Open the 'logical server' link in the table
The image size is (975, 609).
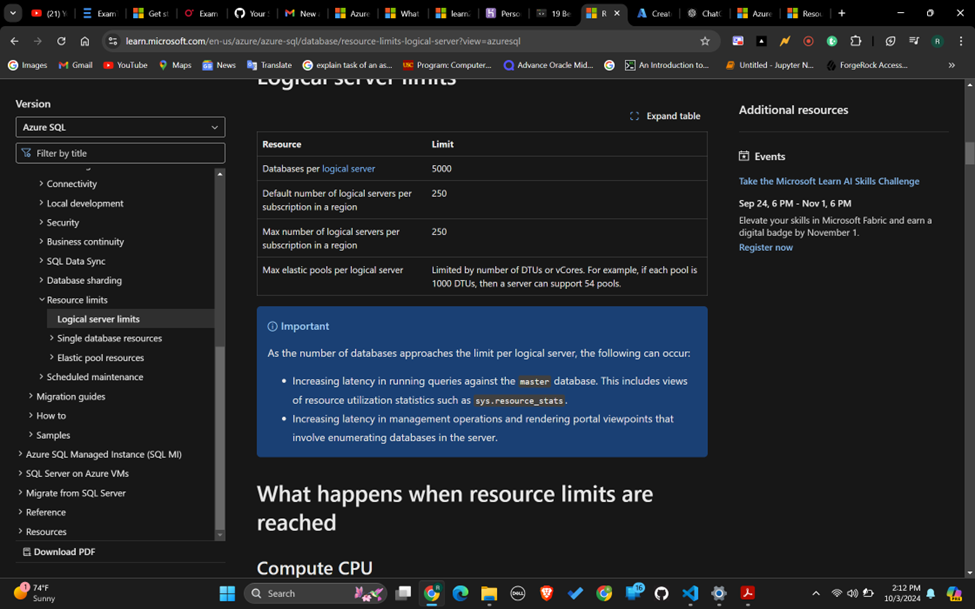348,169
